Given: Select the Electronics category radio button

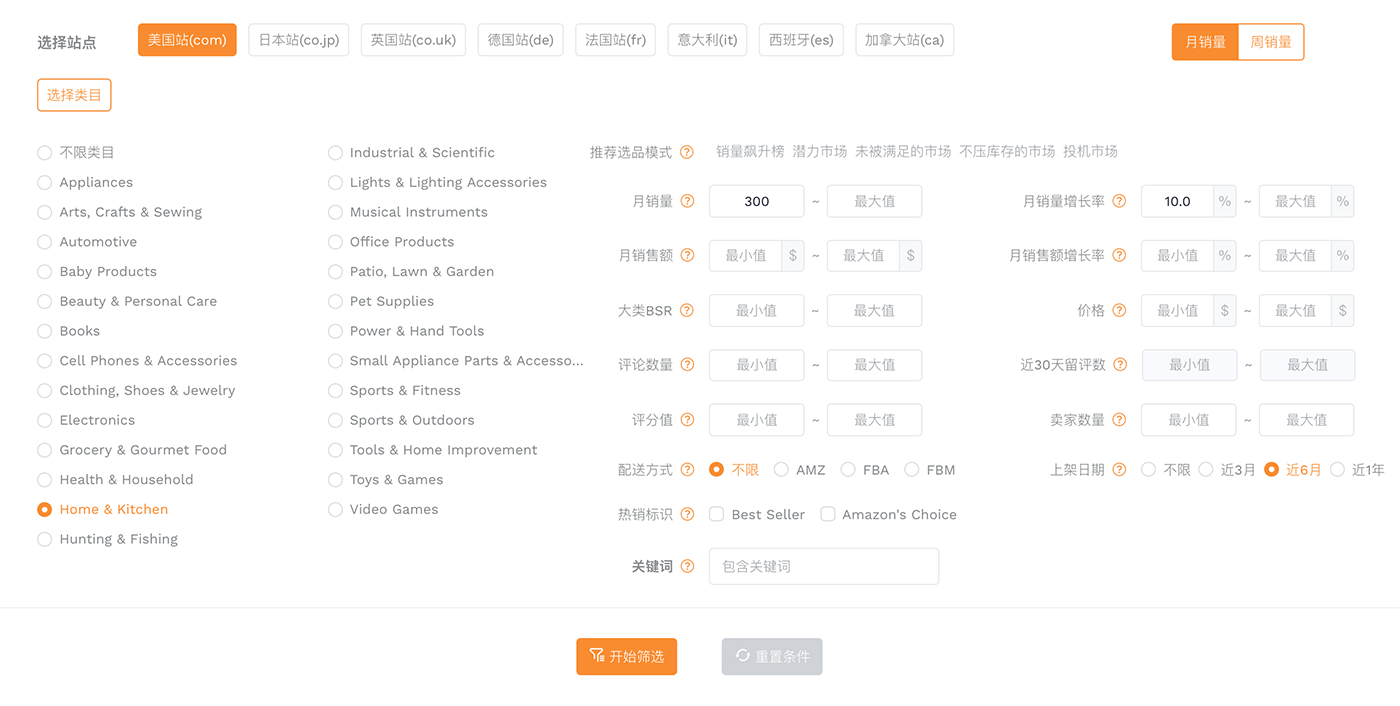Looking at the screenshot, I should point(44,420).
